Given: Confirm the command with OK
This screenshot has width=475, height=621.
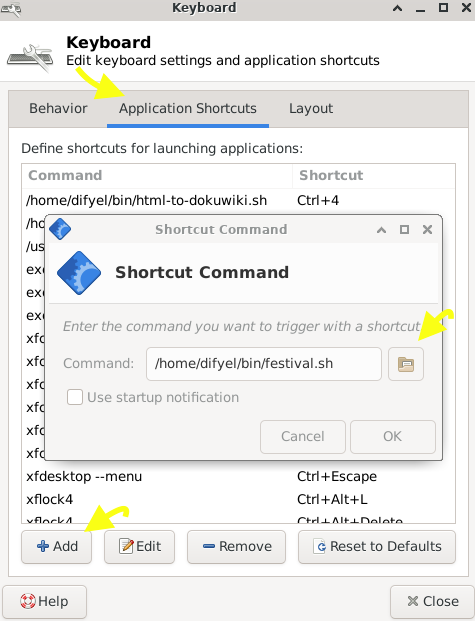Looking at the screenshot, I should (393, 436).
